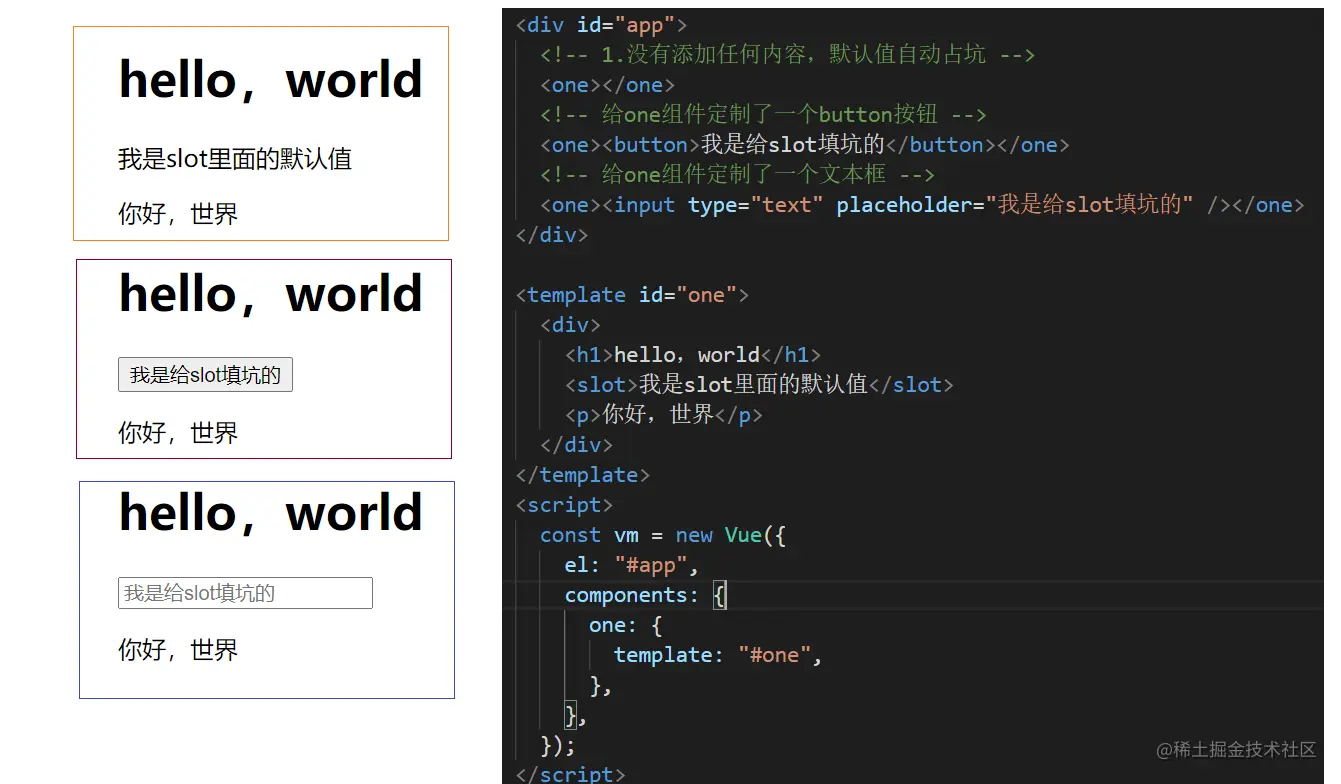Click the closing </template> tag line

[583, 475]
